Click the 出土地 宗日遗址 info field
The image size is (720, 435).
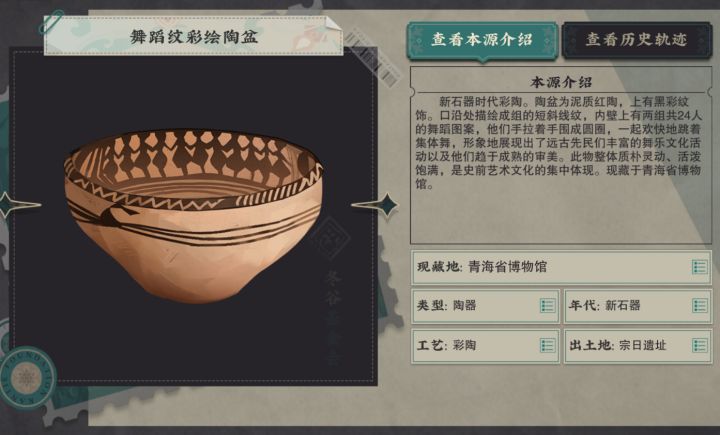click(x=625, y=345)
